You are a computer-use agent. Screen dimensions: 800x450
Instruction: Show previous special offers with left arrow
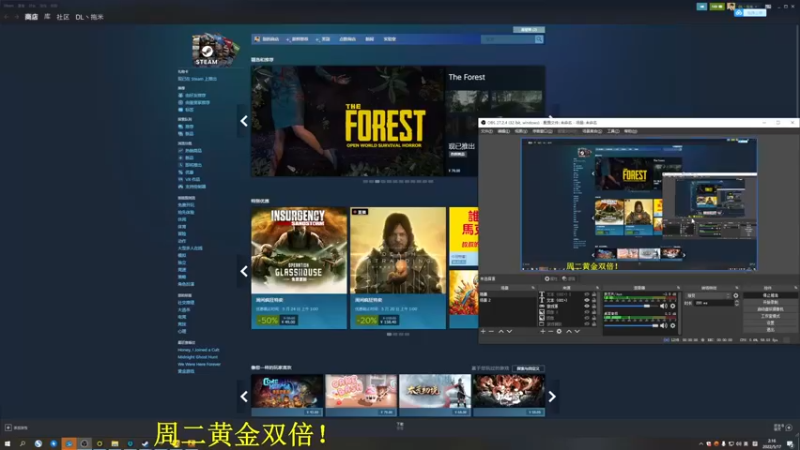pos(244,271)
